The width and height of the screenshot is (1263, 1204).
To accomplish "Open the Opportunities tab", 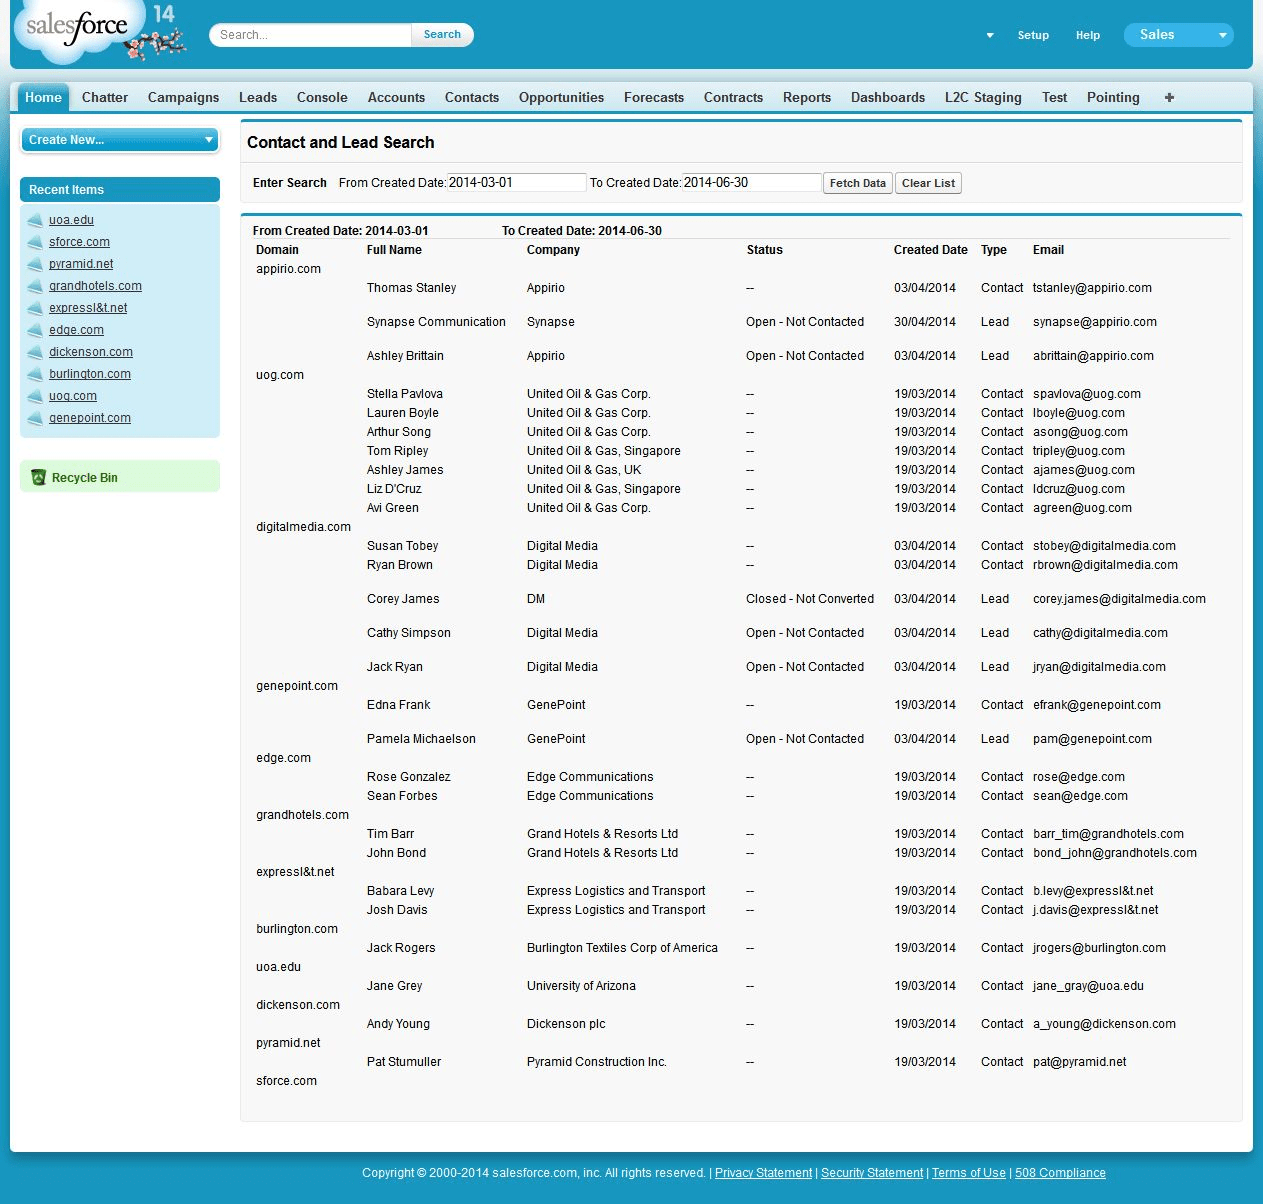I will click(x=561, y=97).
